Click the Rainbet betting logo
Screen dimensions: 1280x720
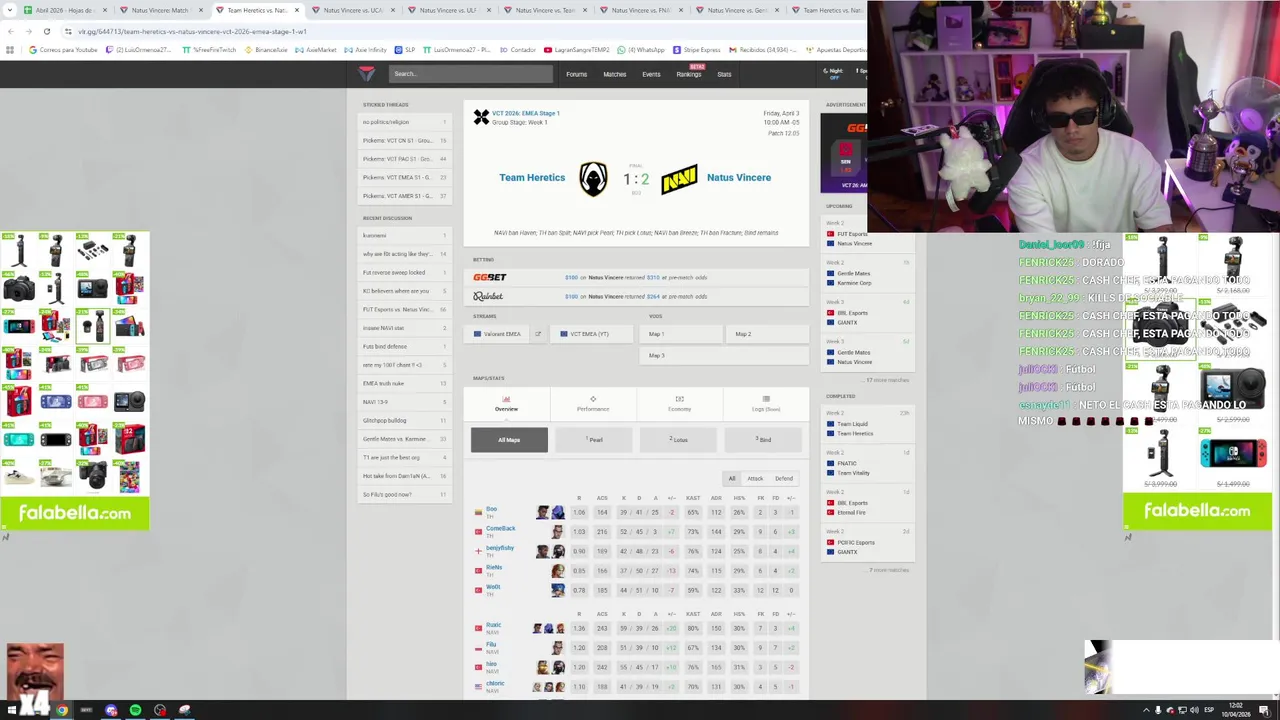[488, 296]
